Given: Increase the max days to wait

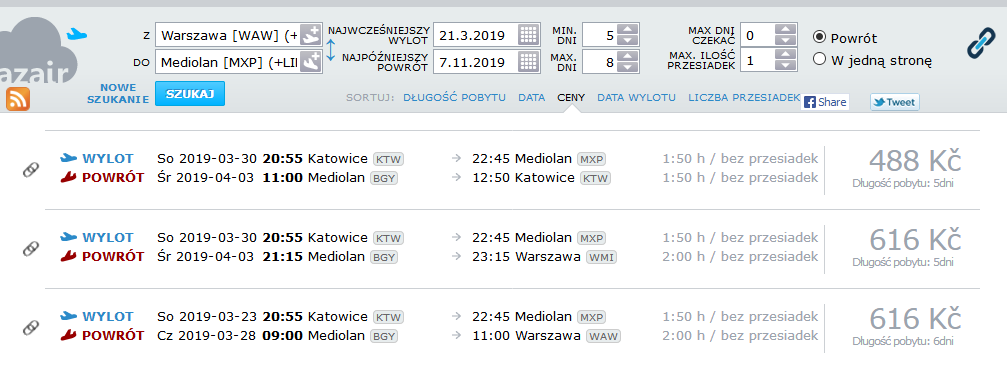Looking at the screenshot, I should point(785,29).
